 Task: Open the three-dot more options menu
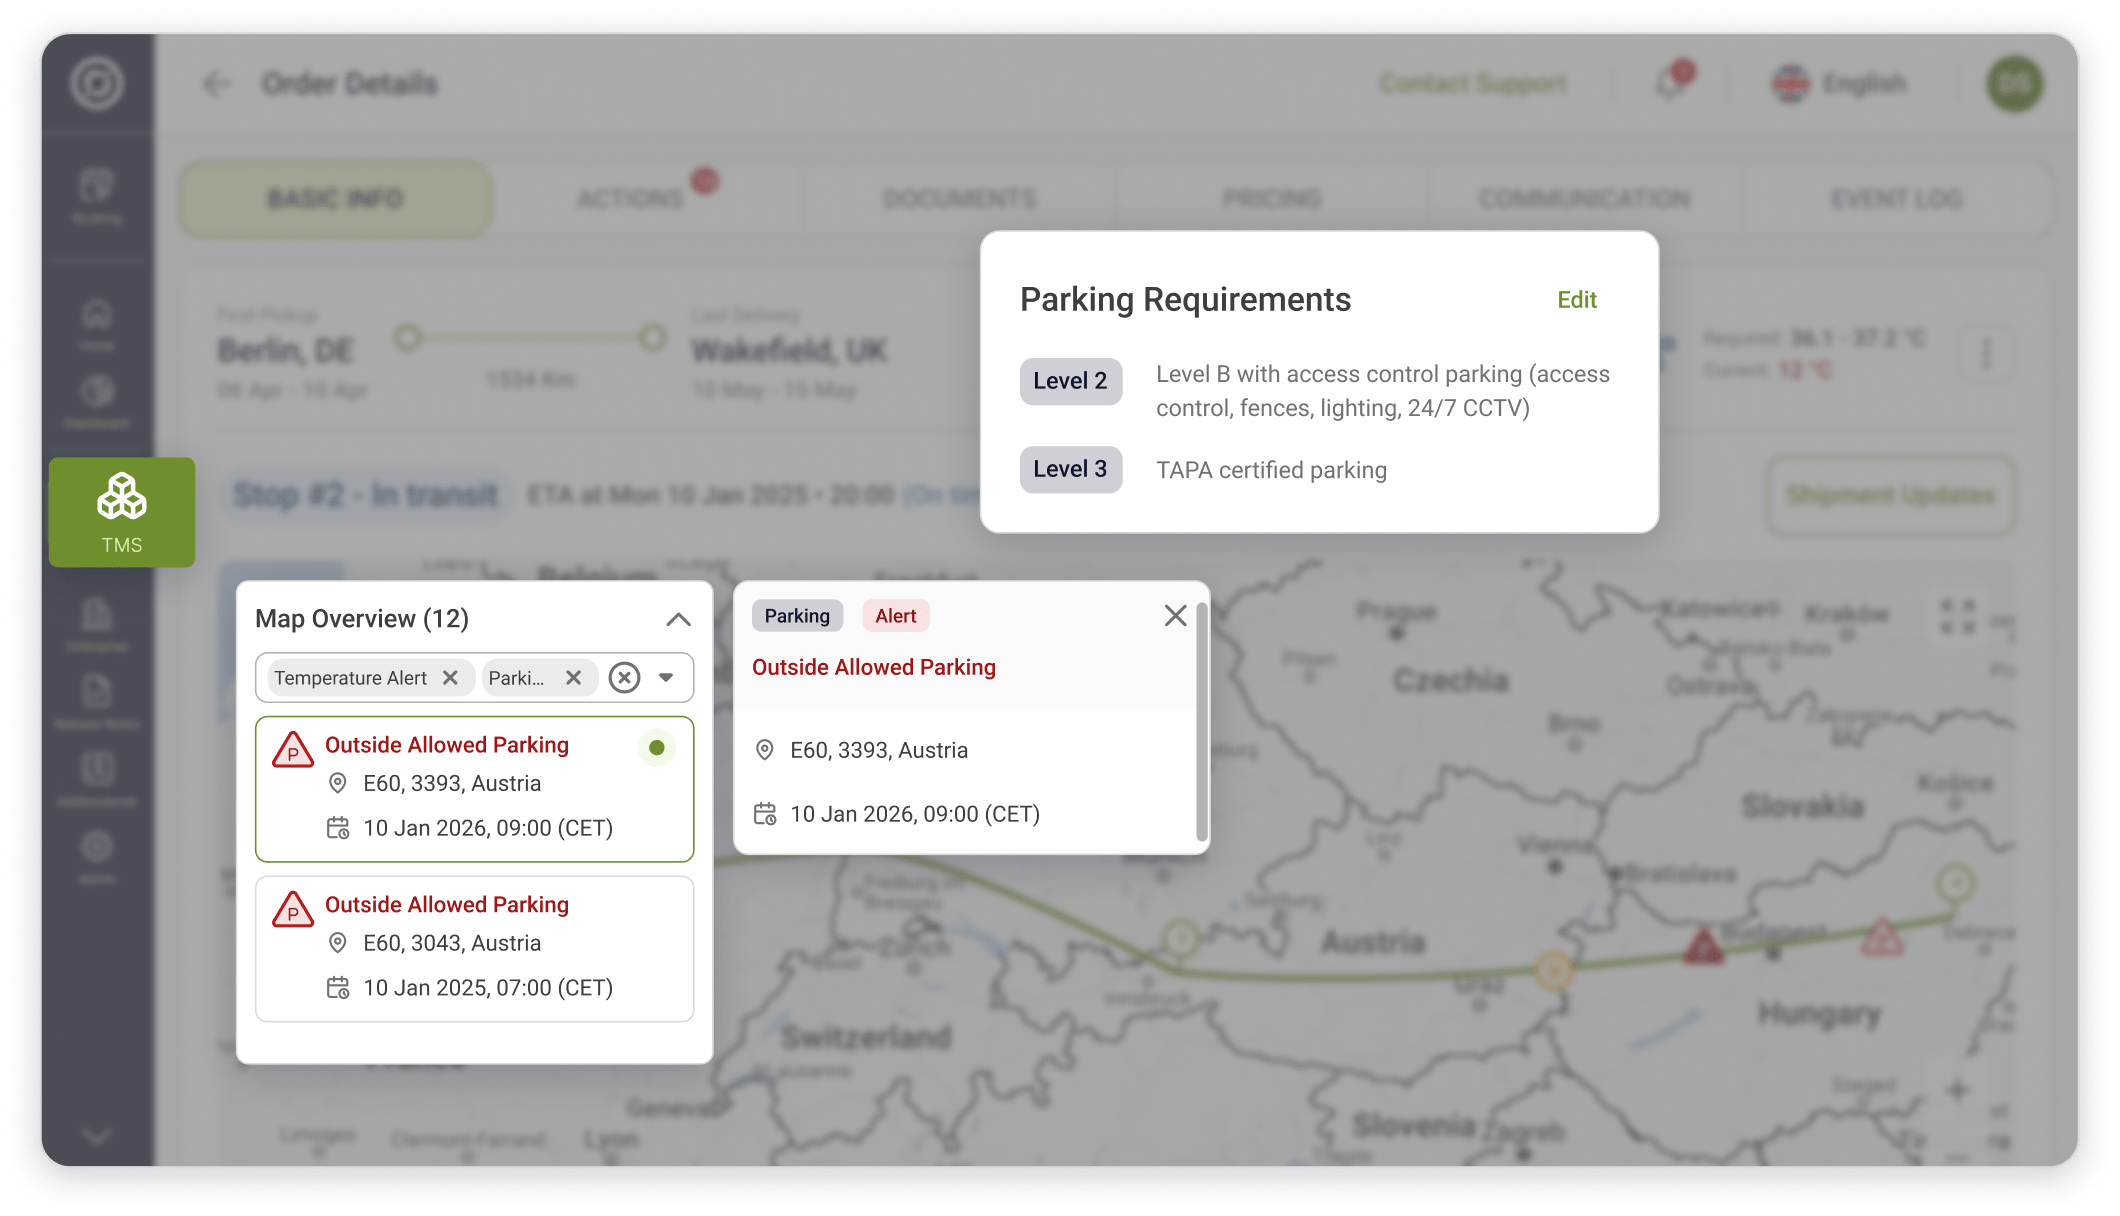click(1986, 353)
